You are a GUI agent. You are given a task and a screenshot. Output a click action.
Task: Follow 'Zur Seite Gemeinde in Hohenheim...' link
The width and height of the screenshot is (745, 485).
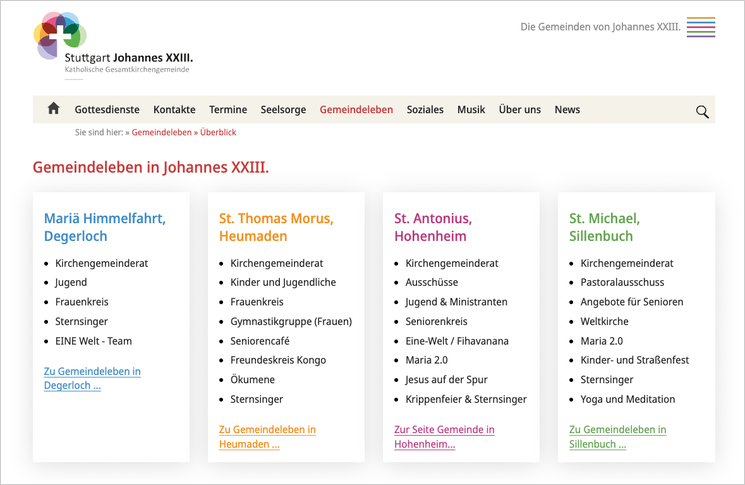click(444, 437)
